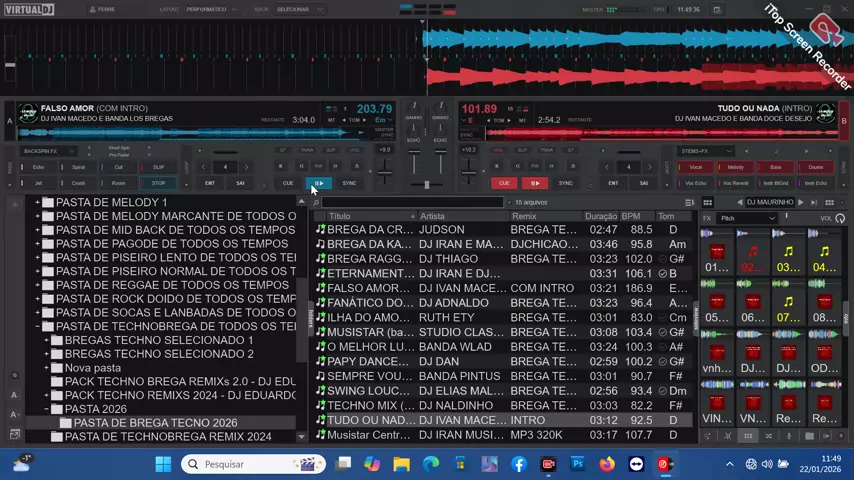
Task: Open Firefox from the taskbar
Action: pos(607,464)
